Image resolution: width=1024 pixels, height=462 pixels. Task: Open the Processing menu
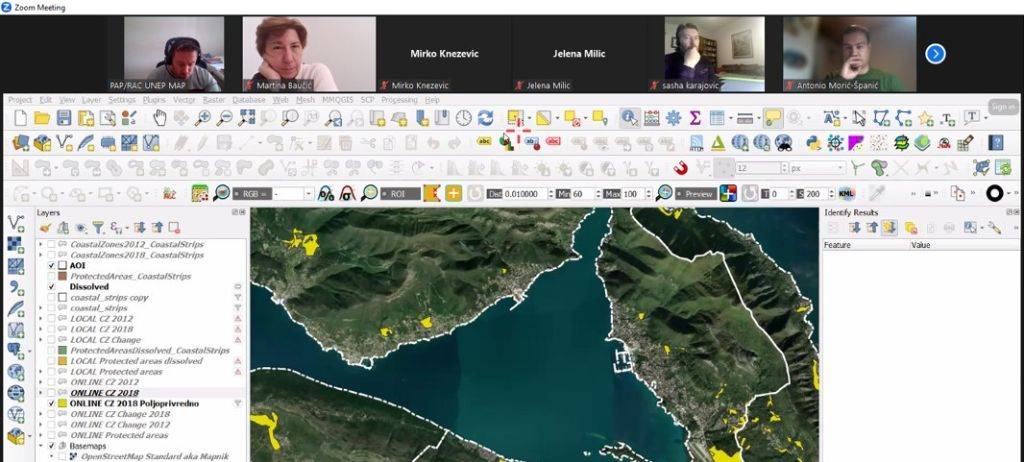399,100
